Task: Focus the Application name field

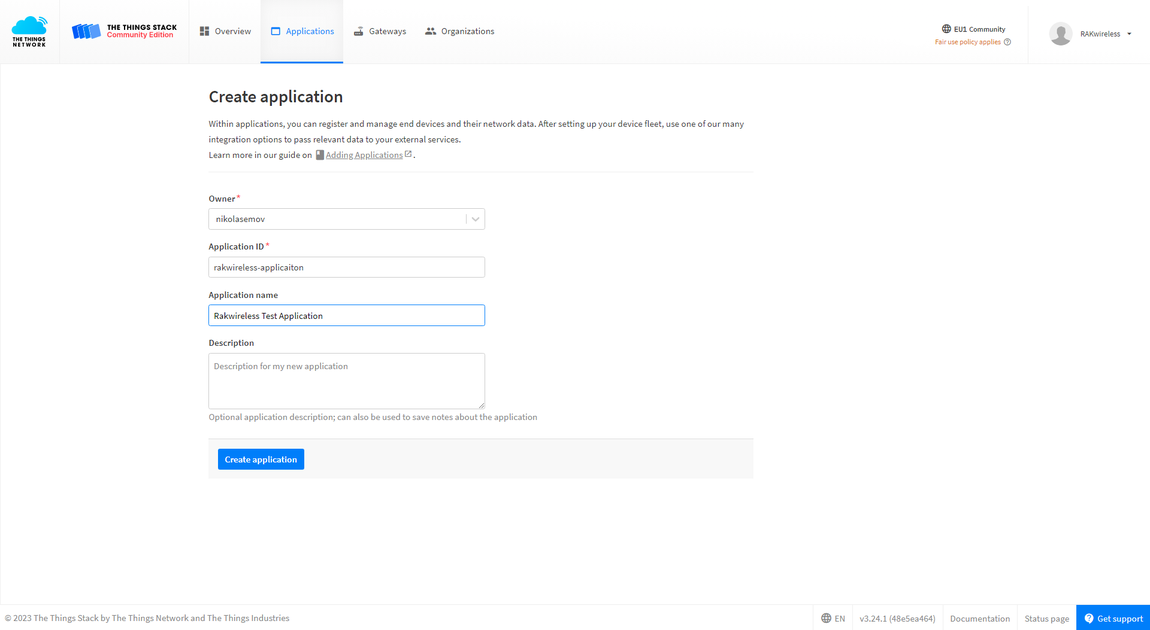Action: [x=346, y=315]
